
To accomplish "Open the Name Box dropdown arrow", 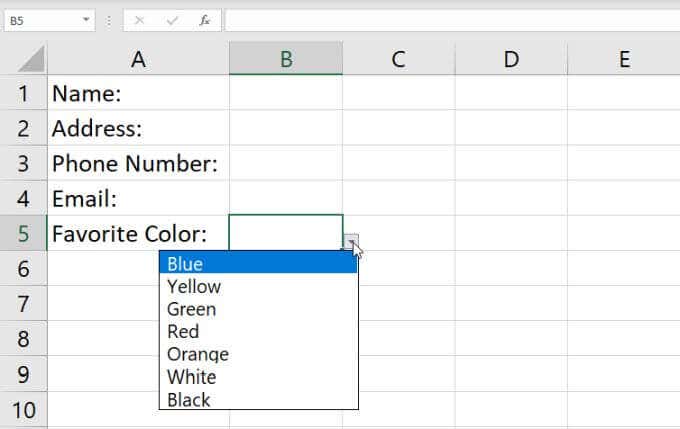I will [x=87, y=20].
